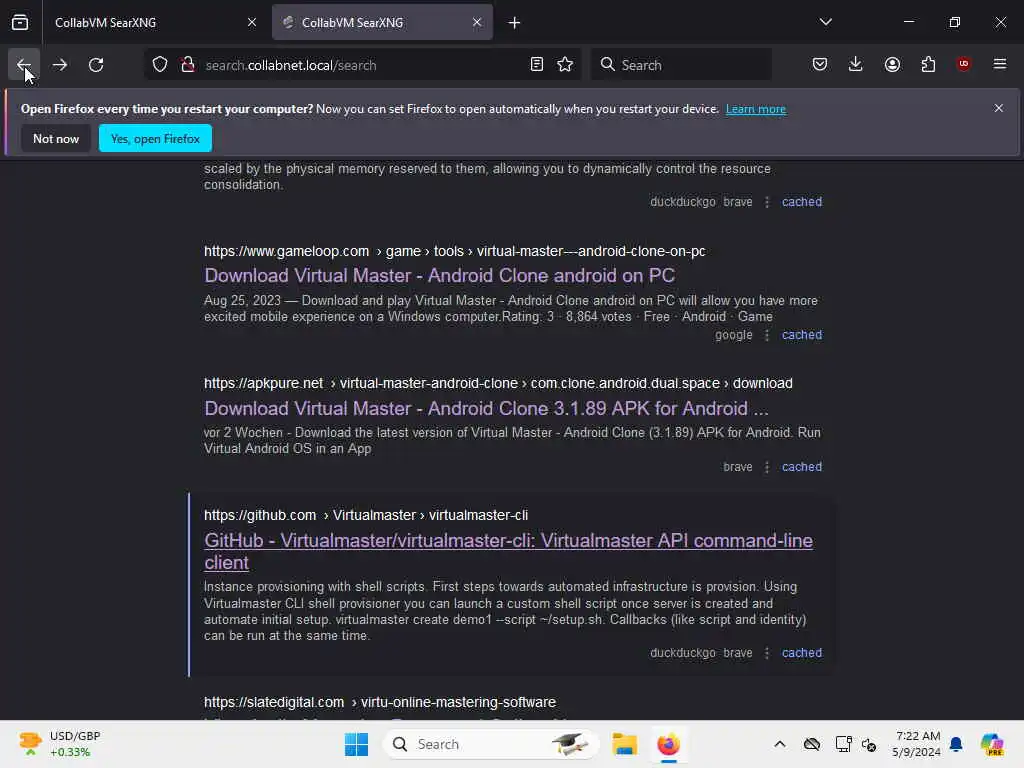Open cached link under resource consolidation snippet
The height and width of the screenshot is (768, 1024).
802,202
